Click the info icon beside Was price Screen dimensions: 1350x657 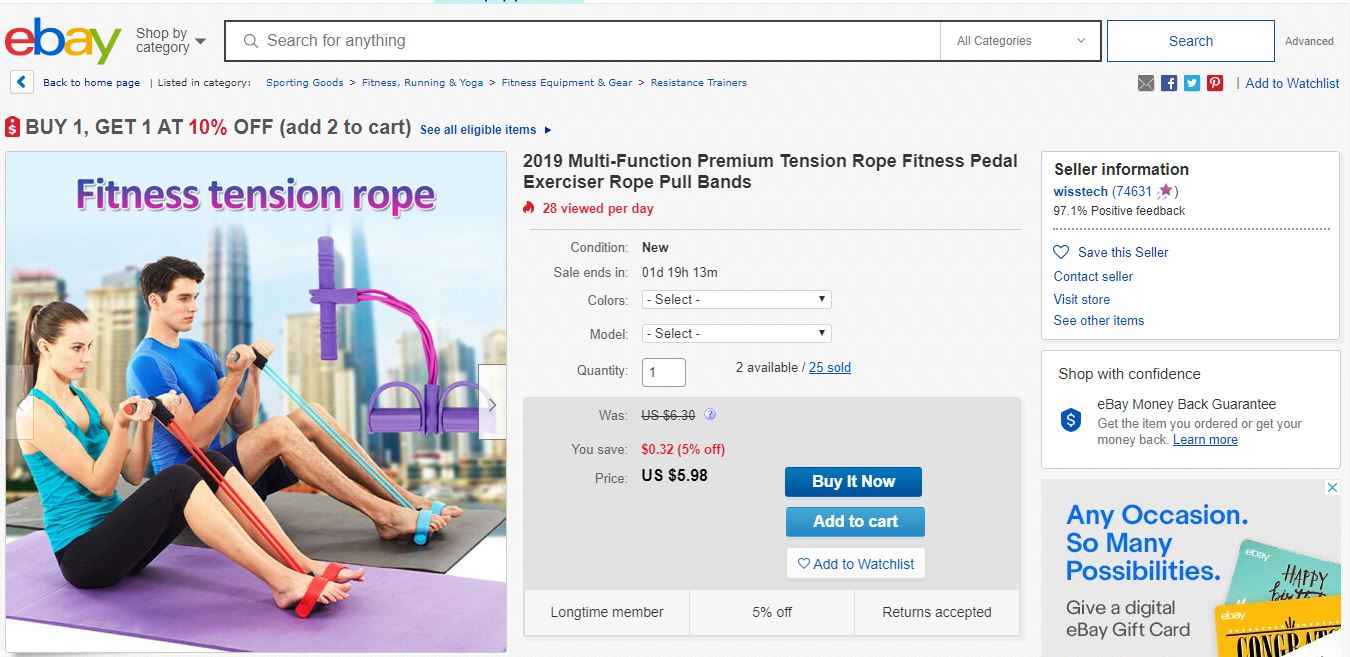point(710,415)
